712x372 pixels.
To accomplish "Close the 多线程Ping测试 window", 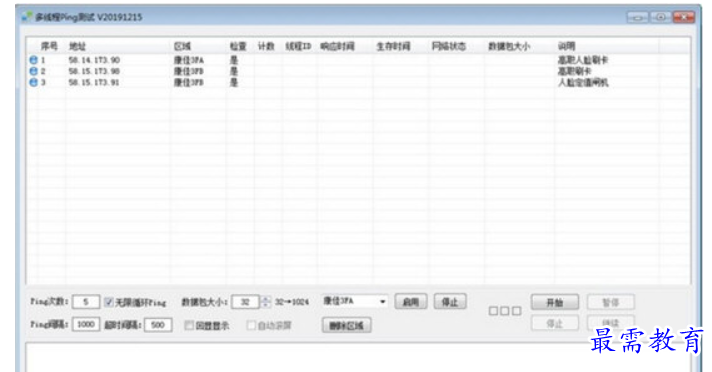I will (684, 17).
